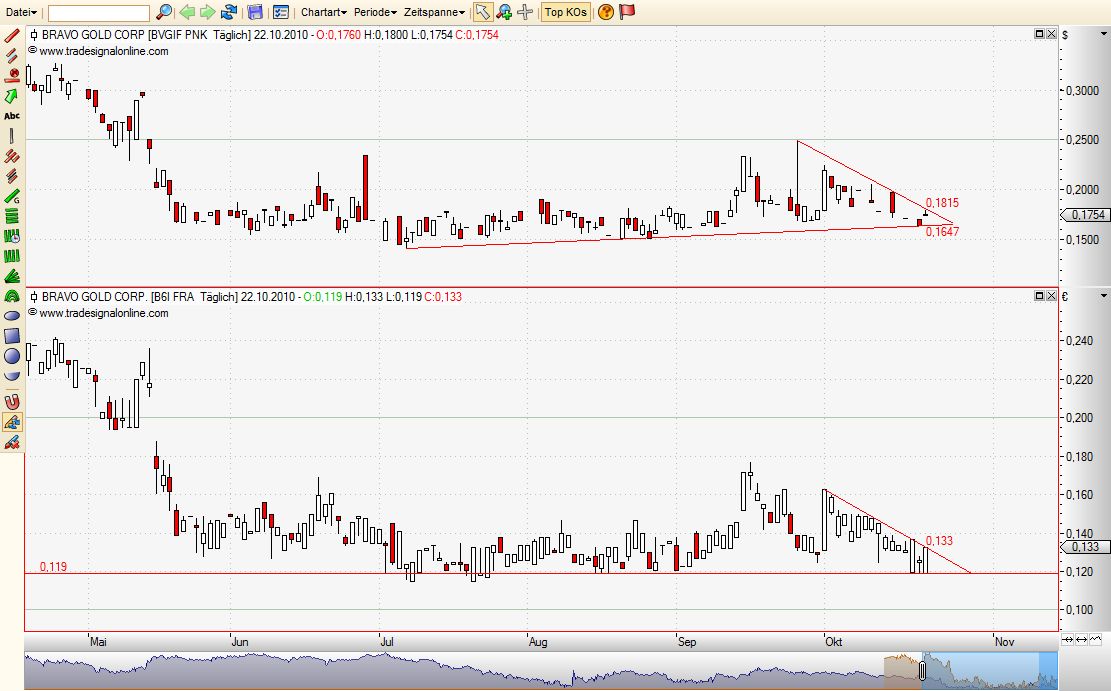Click the blue floppy disk save icon

pyautogui.click(x=255, y=12)
